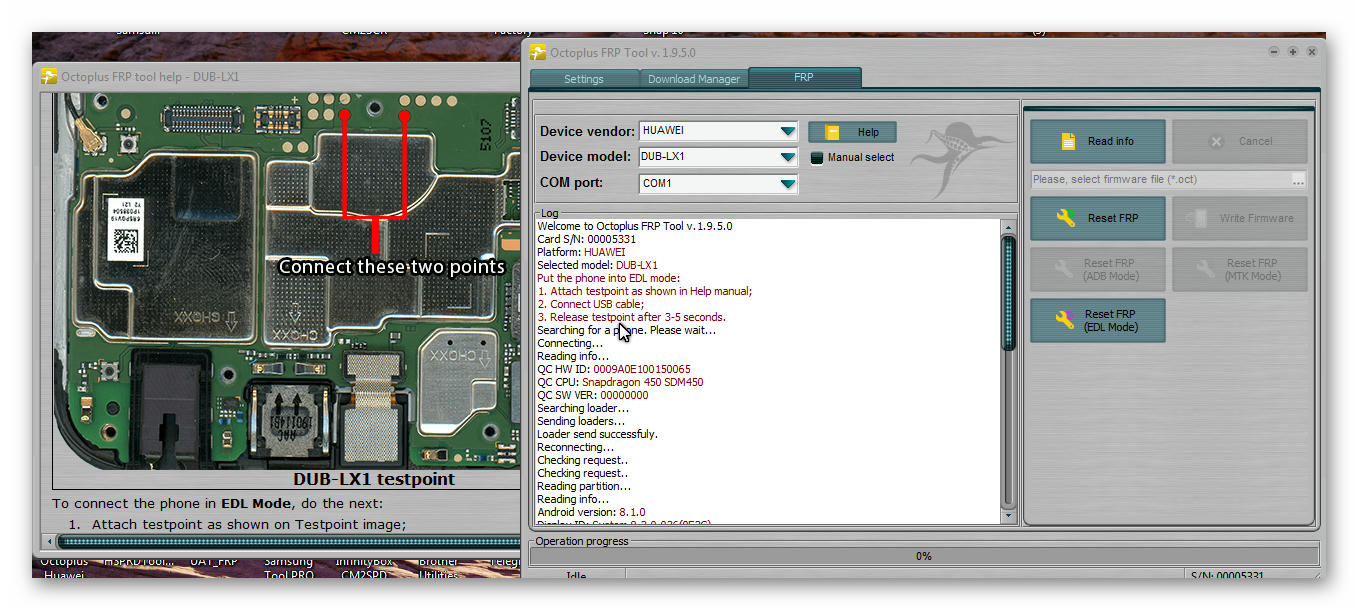Click 'Searching loader...' log line

(x=583, y=408)
